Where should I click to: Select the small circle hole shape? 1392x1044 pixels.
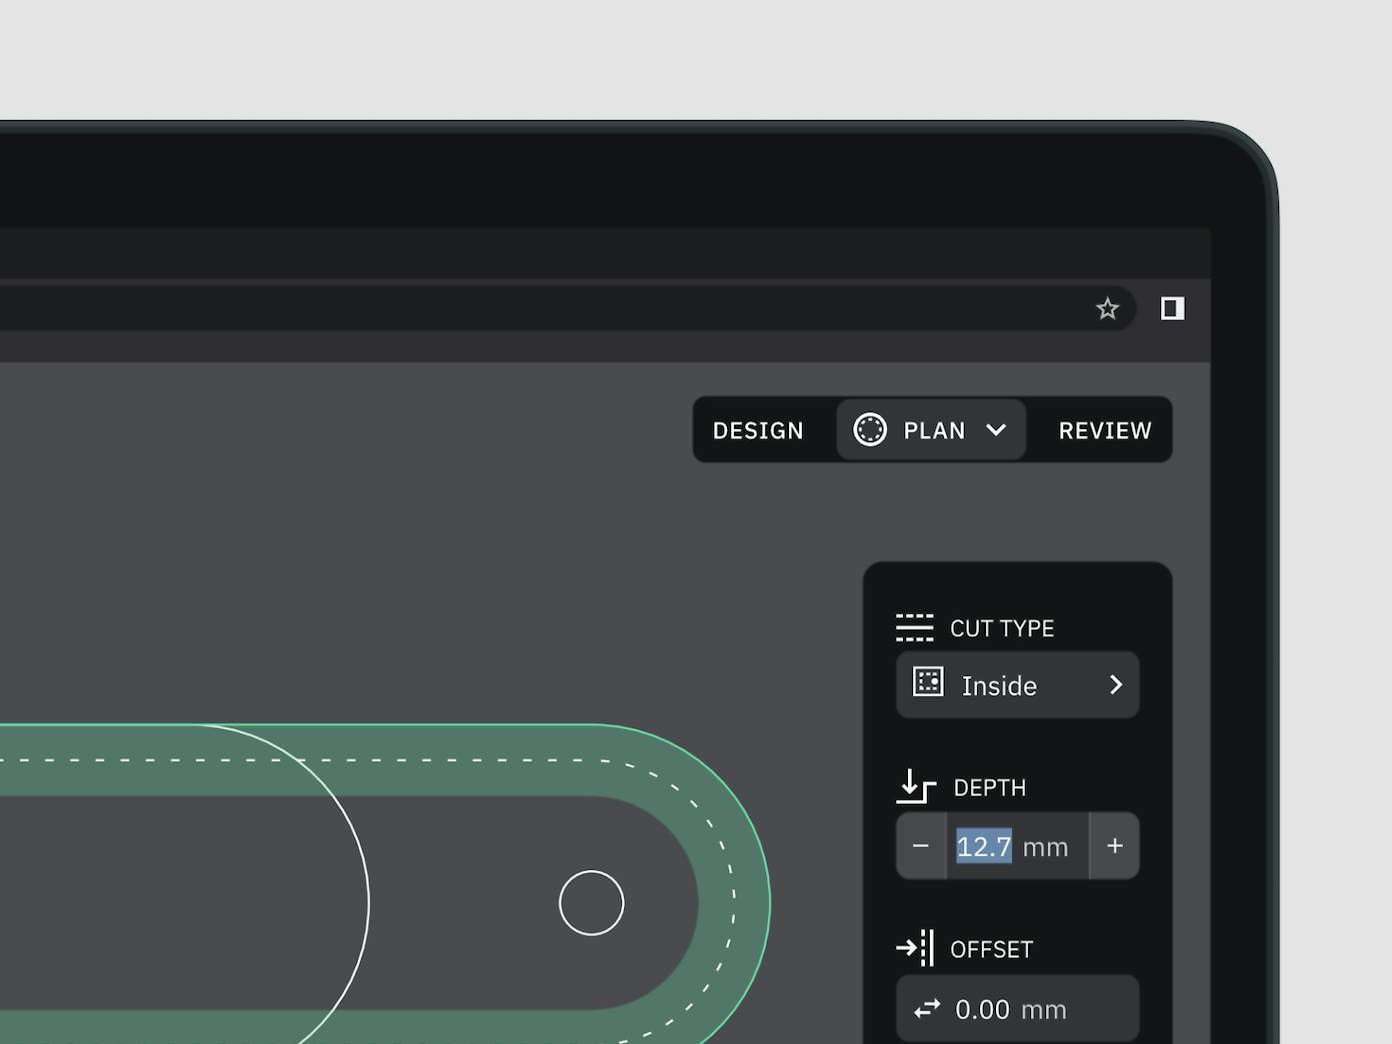591,903
